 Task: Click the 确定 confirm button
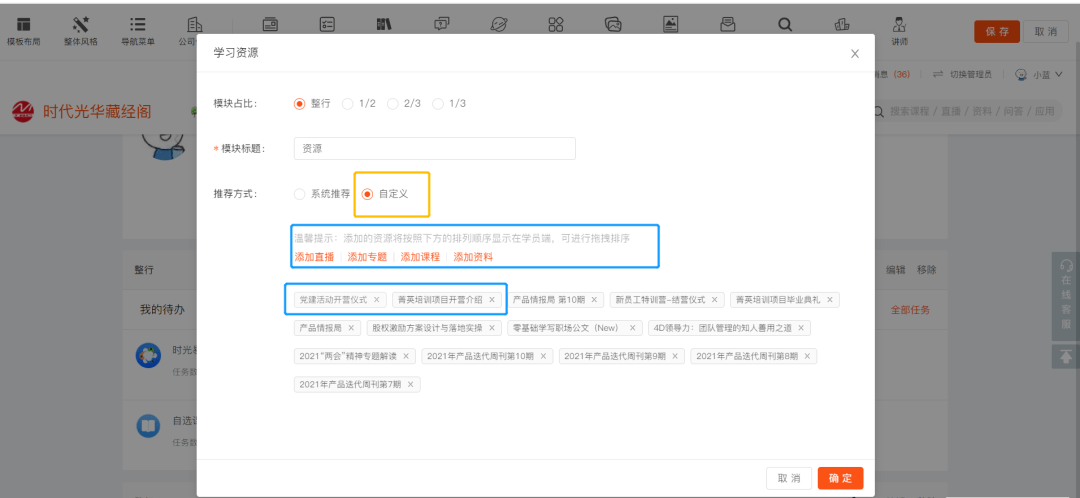point(840,478)
